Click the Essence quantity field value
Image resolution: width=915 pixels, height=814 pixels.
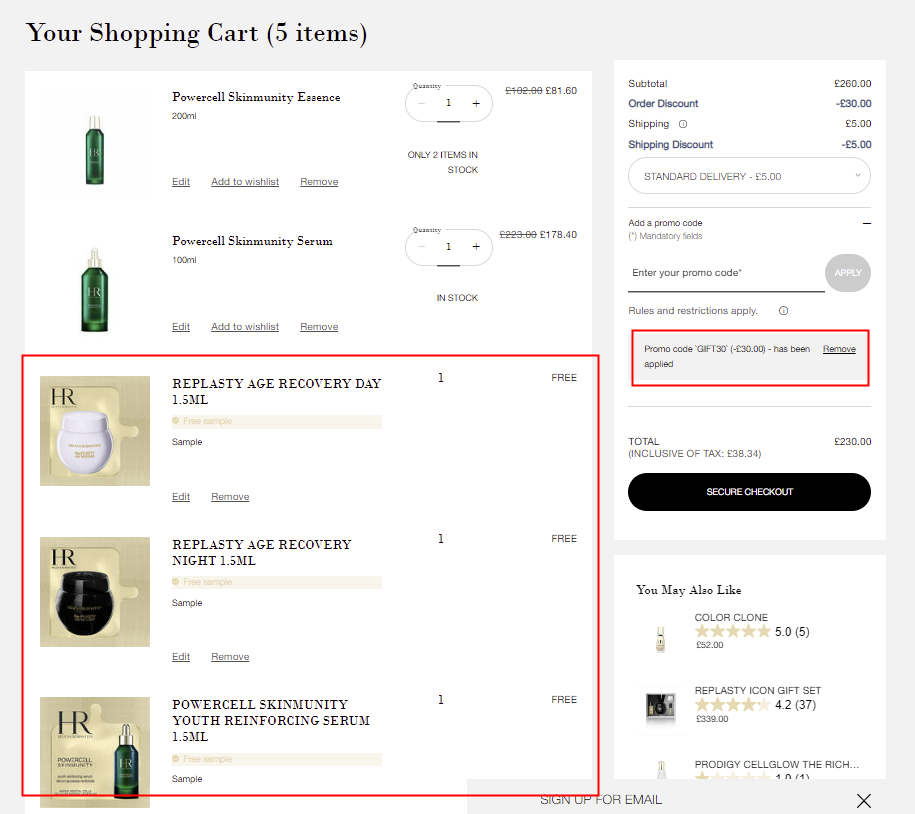pos(448,103)
